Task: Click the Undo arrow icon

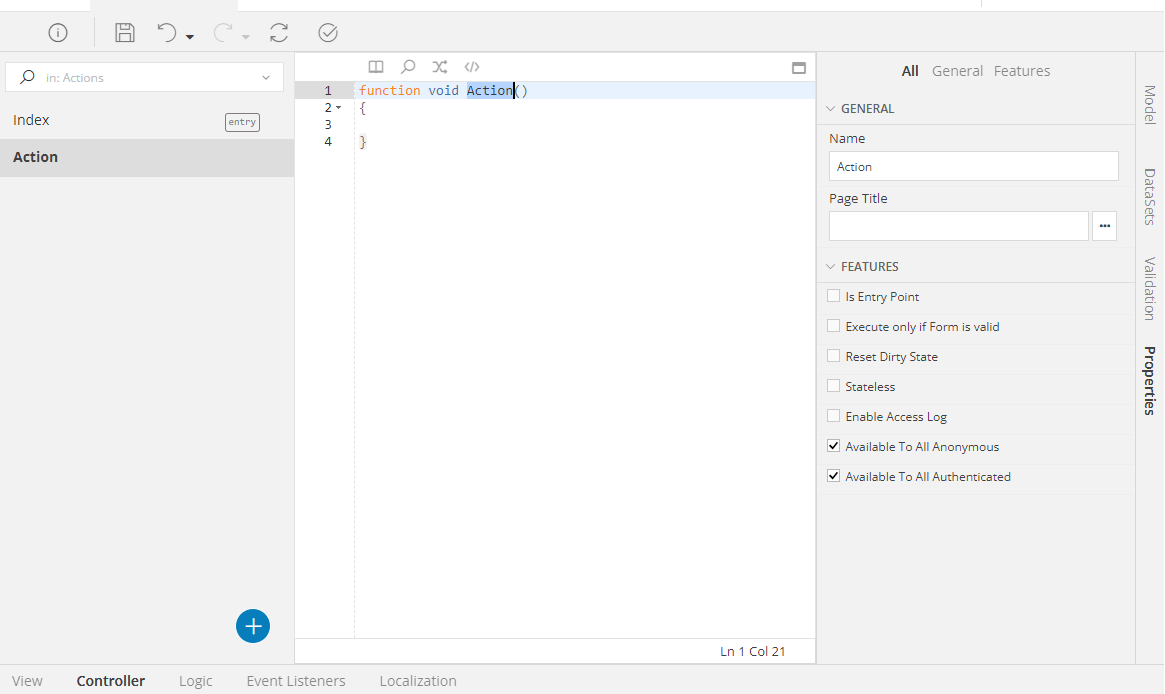Action: (x=167, y=33)
